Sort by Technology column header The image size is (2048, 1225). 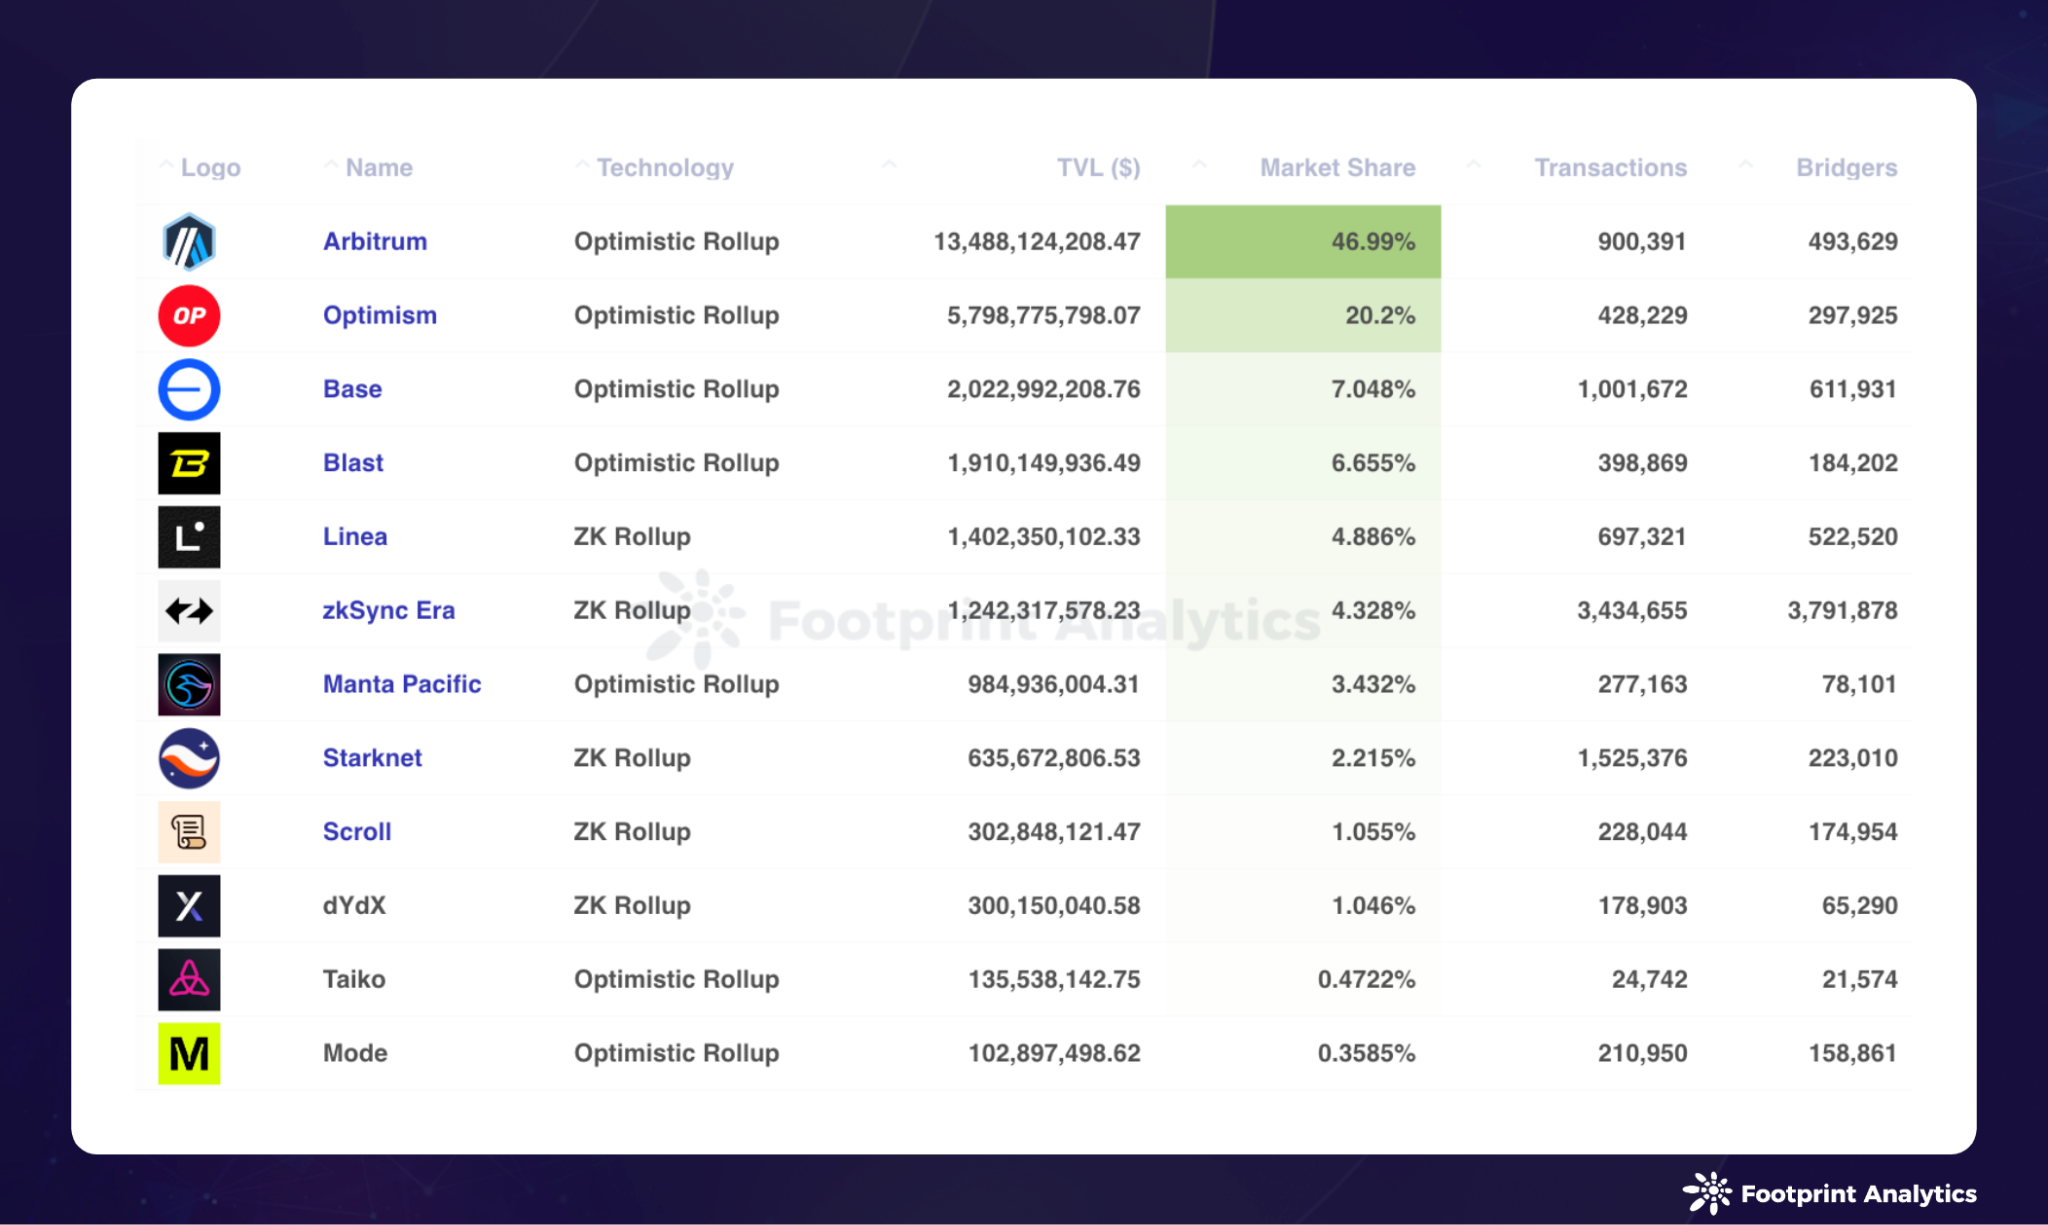665,168
